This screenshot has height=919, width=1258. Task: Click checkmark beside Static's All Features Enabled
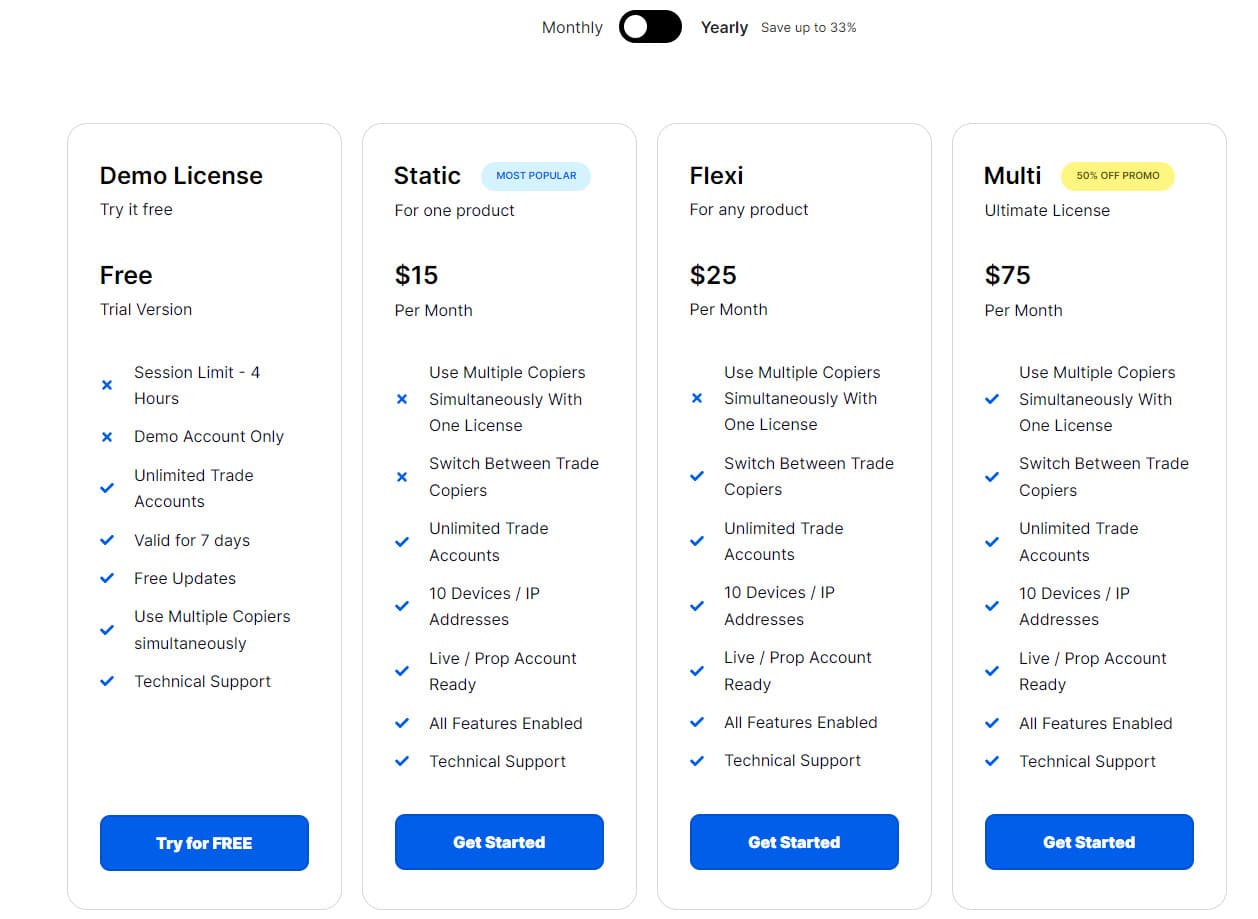(x=402, y=723)
